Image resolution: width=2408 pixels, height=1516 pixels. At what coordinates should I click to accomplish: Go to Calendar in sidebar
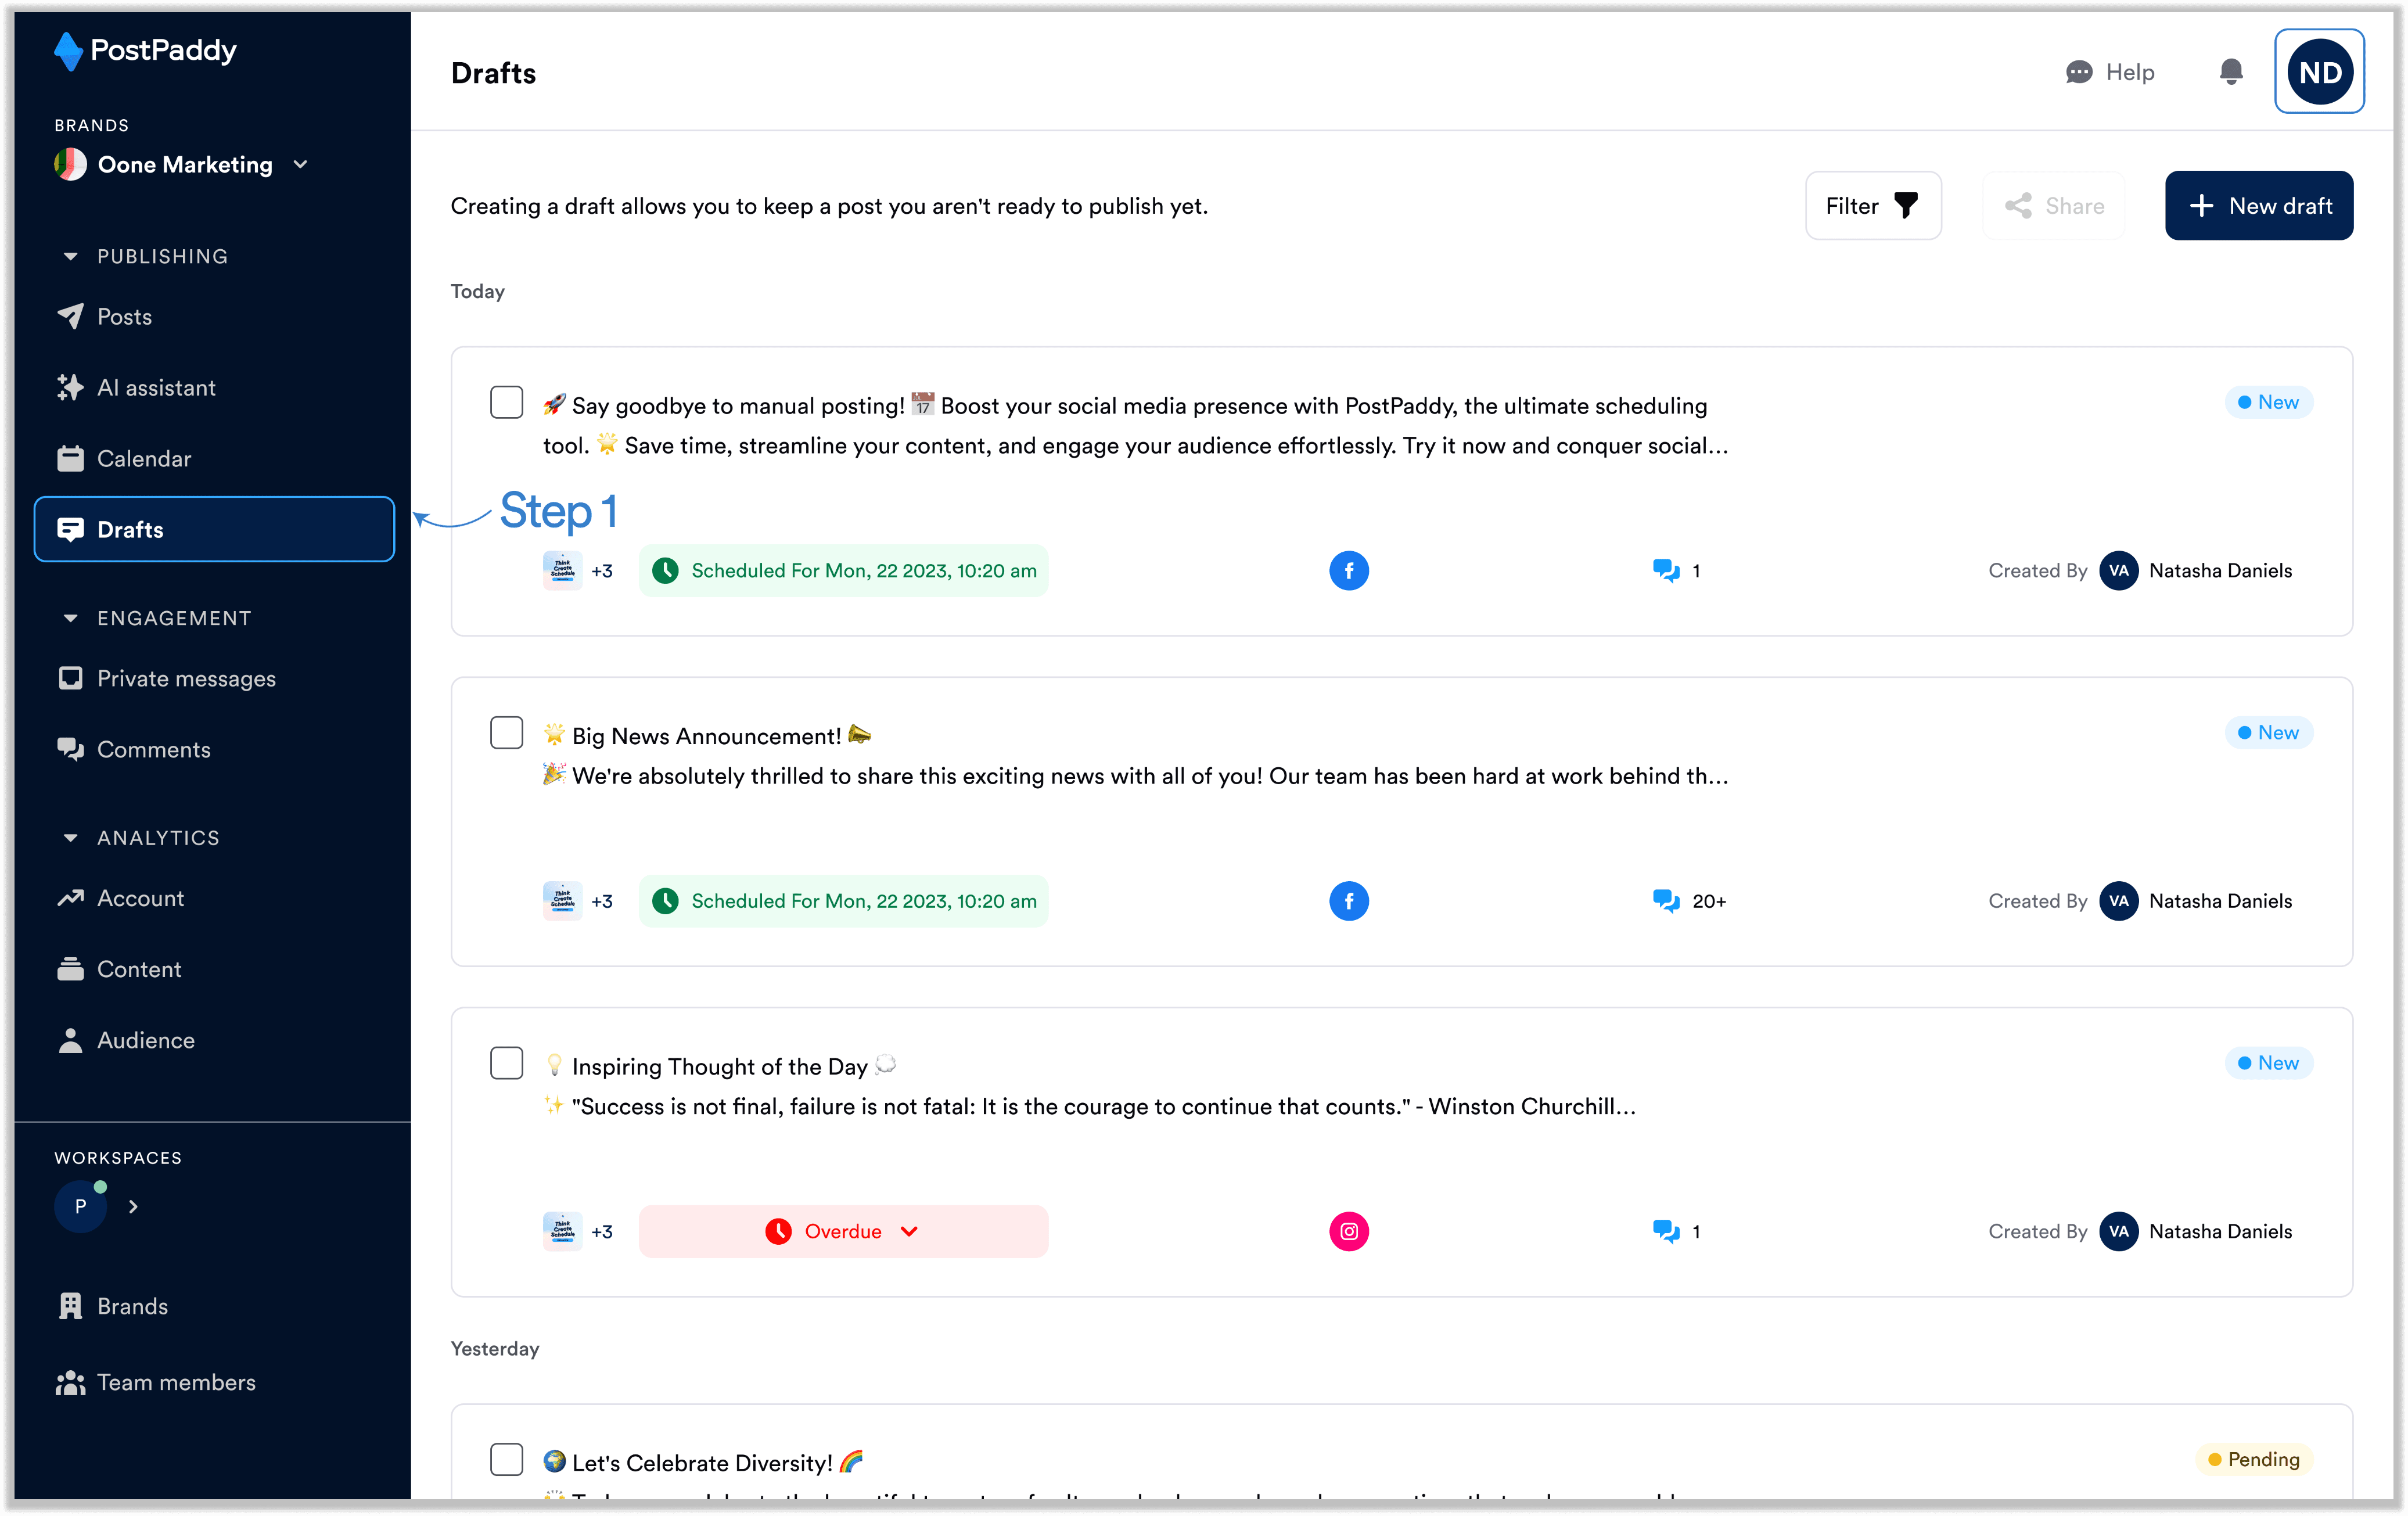pos(143,459)
